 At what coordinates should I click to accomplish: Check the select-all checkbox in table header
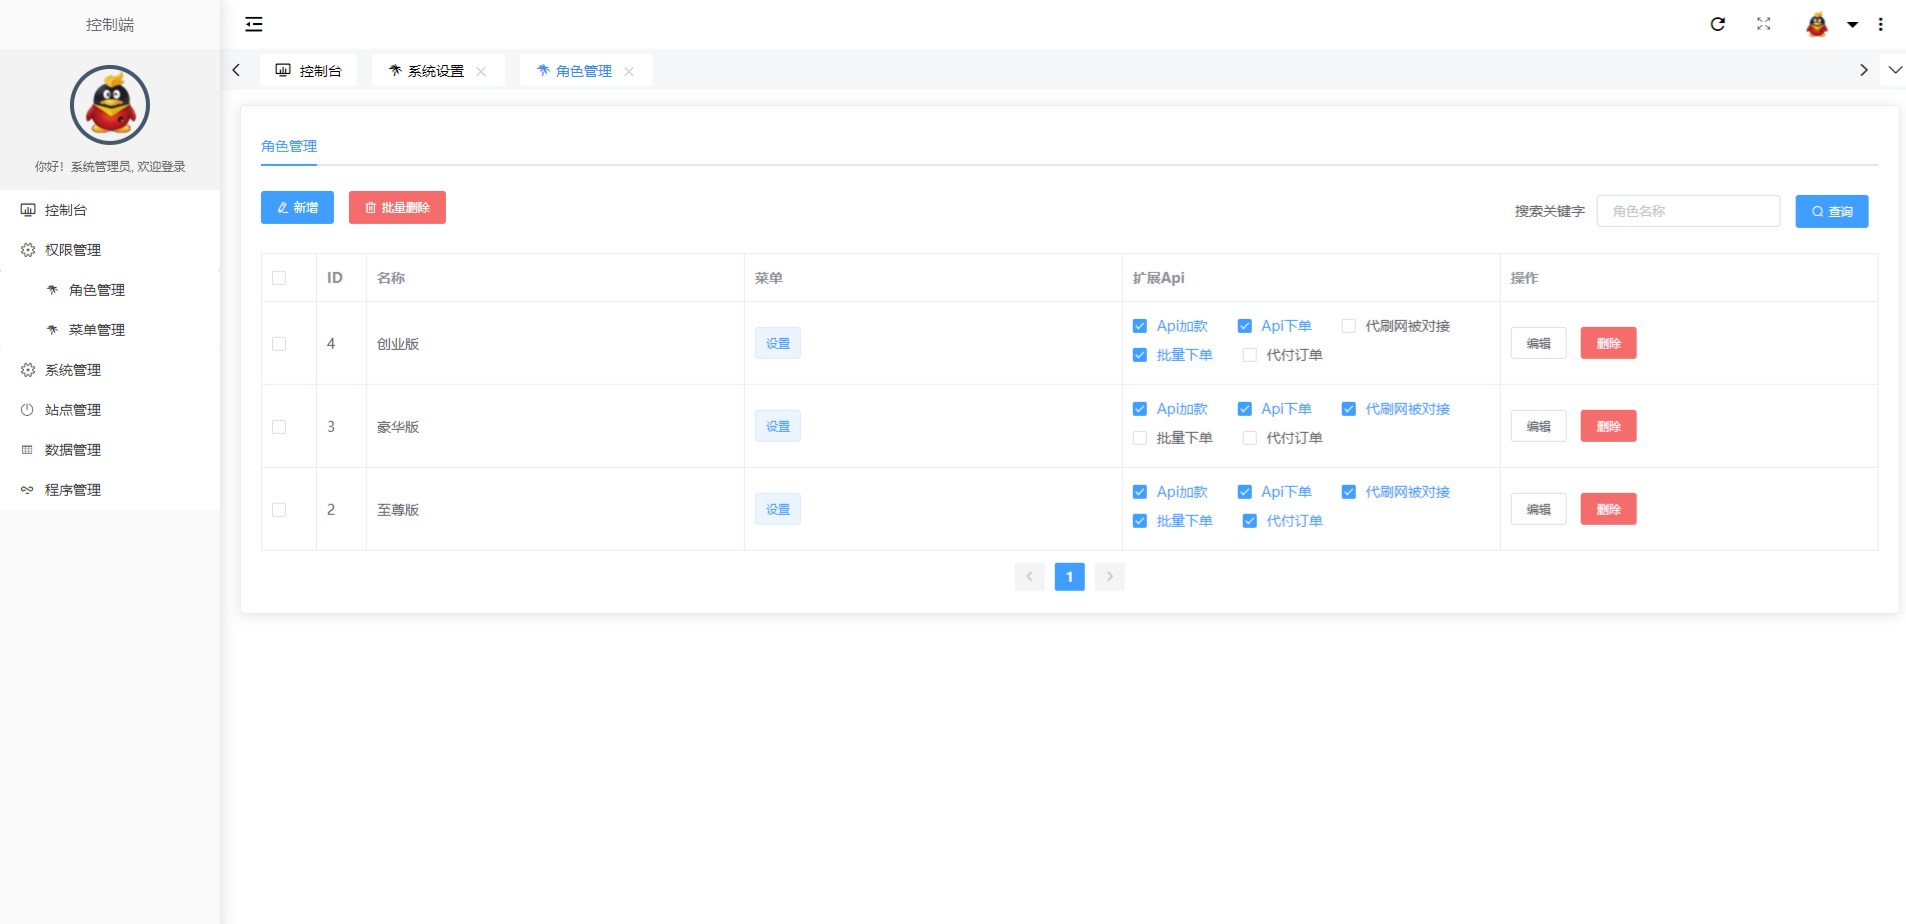point(279,277)
